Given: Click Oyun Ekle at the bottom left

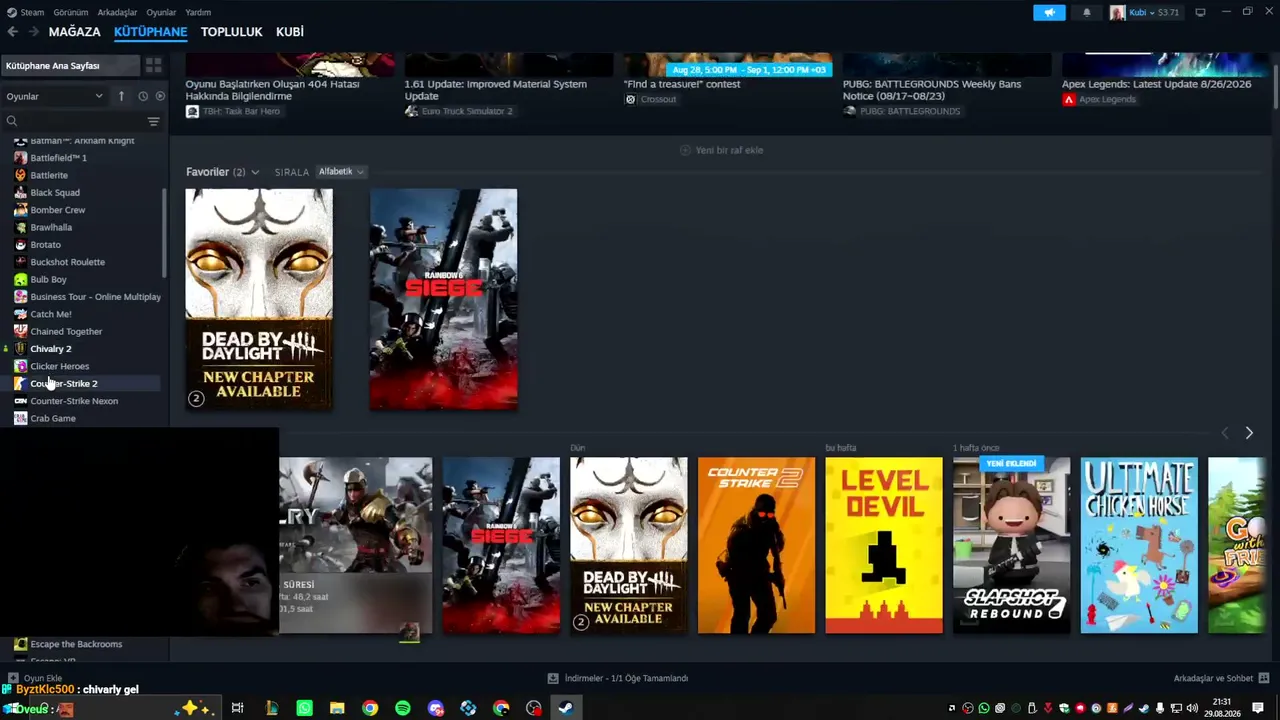Looking at the screenshot, I should click(35, 678).
